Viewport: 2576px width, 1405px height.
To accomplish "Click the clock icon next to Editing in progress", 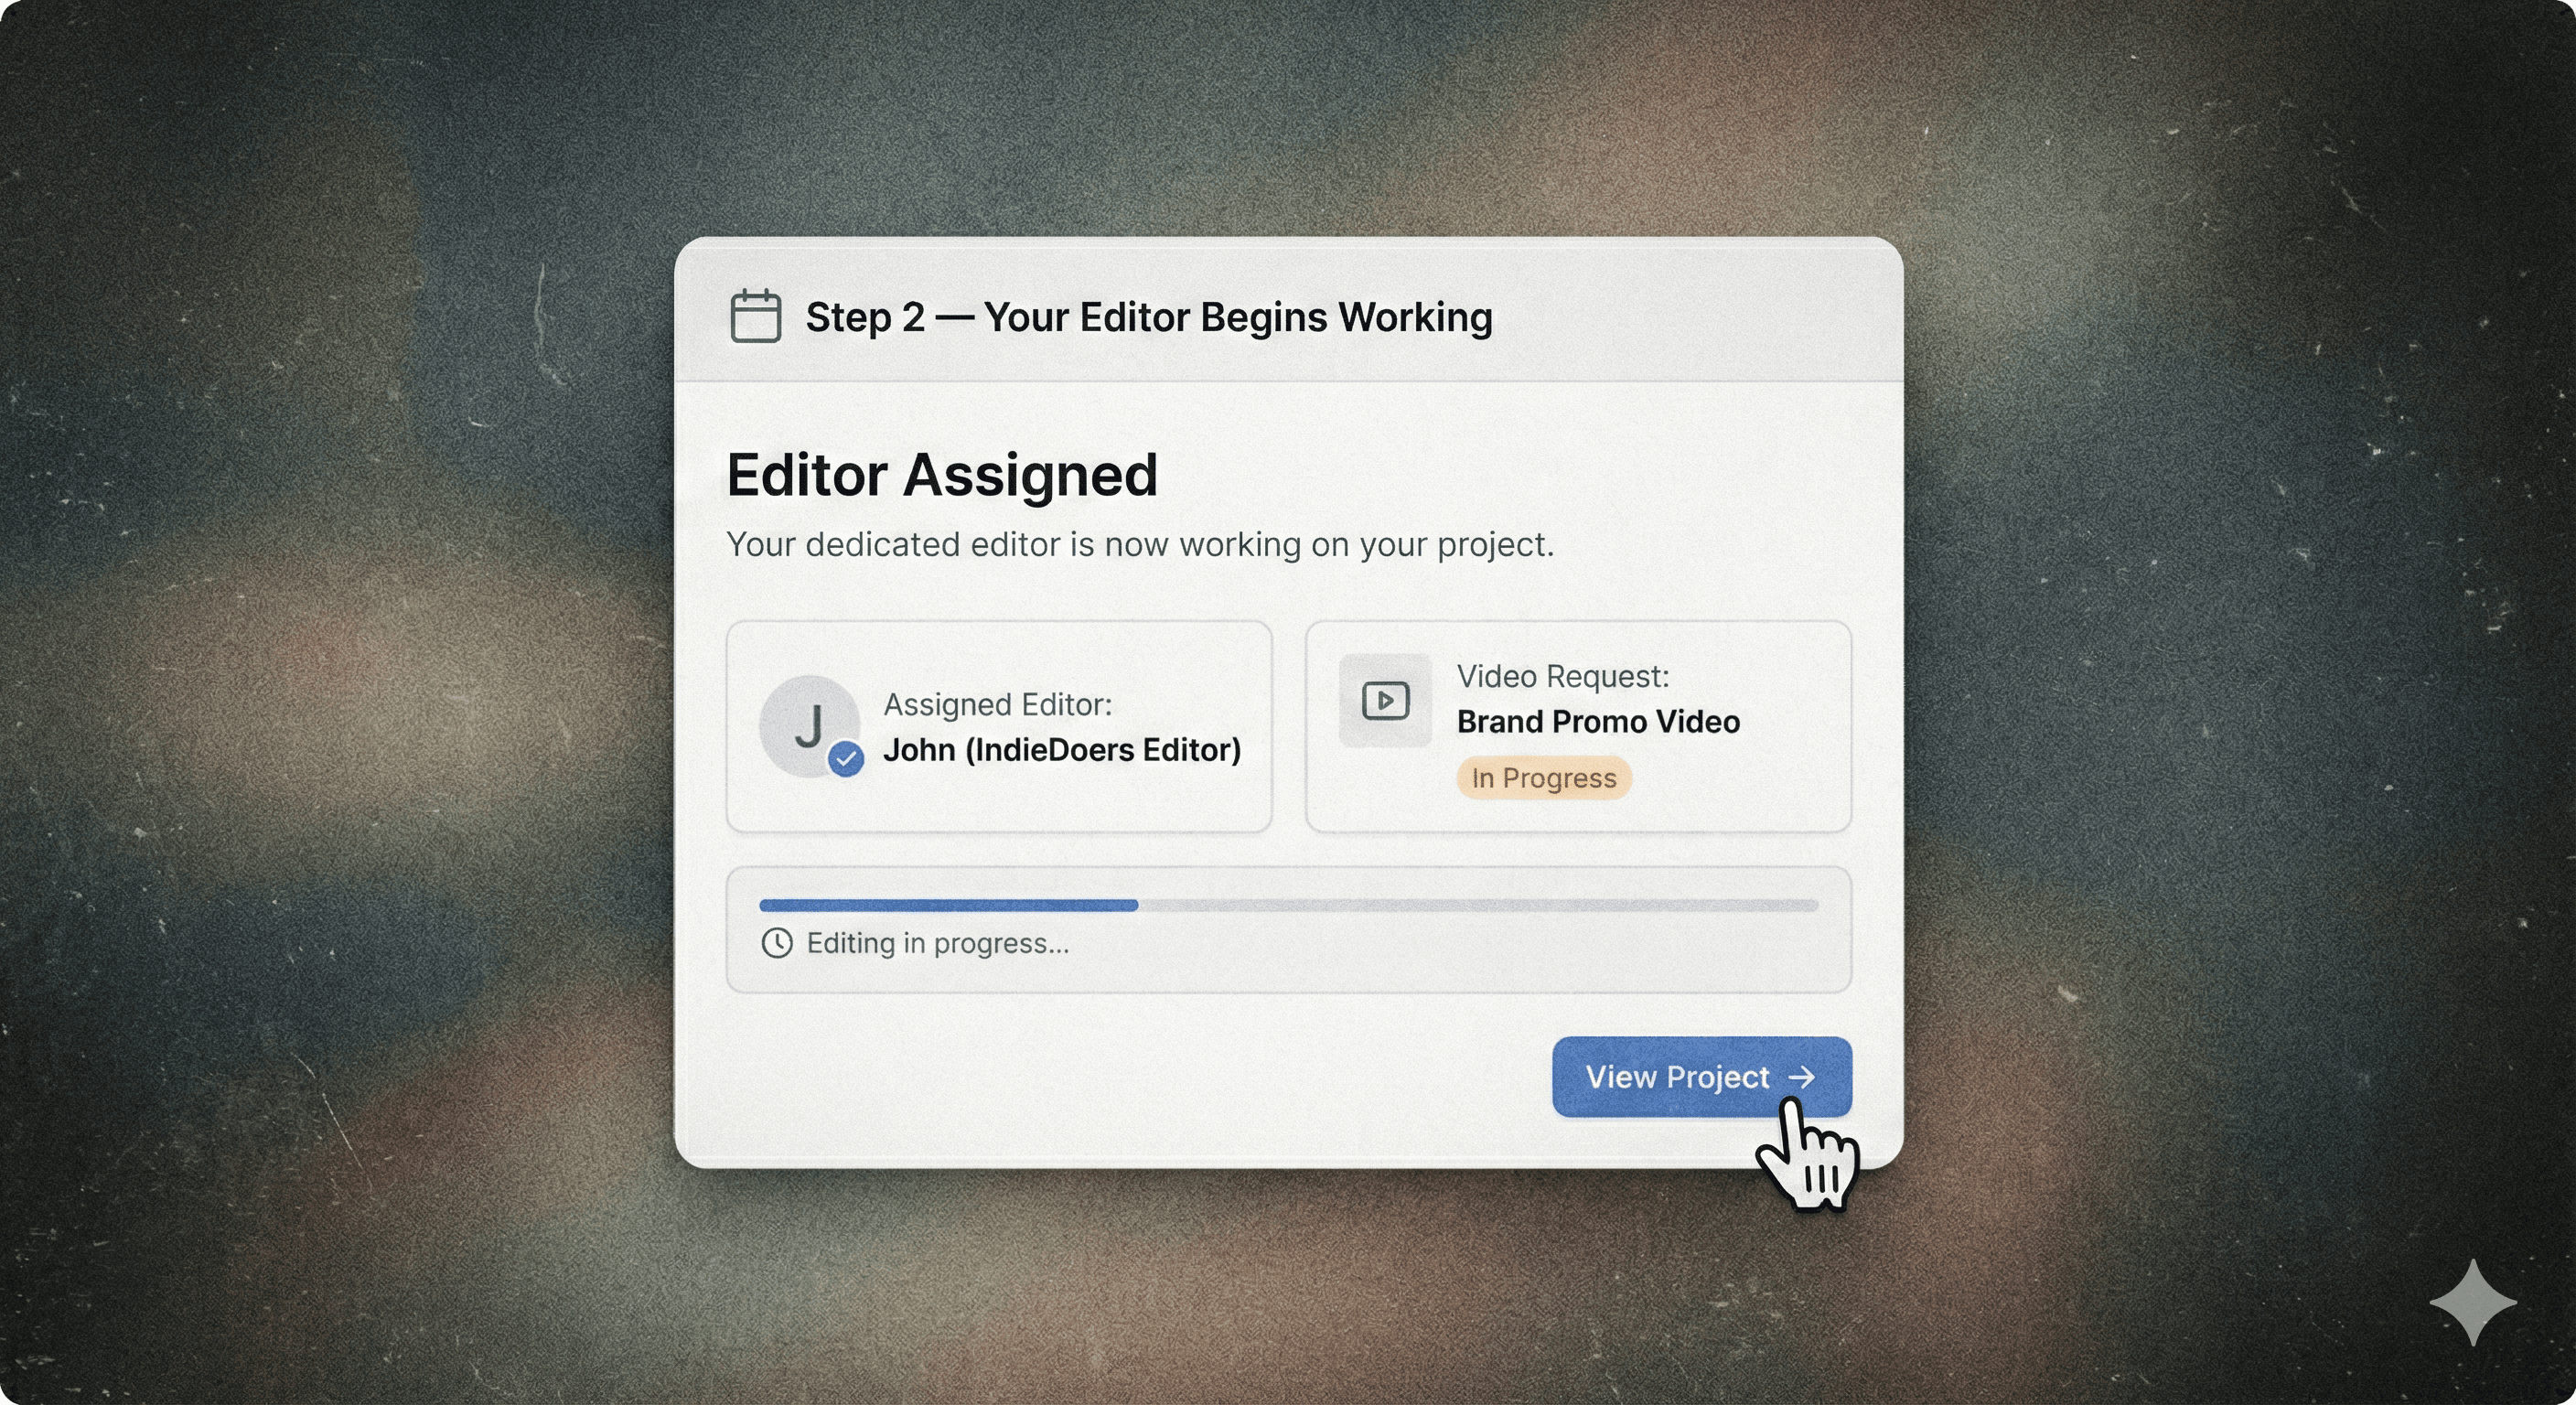I will [777, 943].
